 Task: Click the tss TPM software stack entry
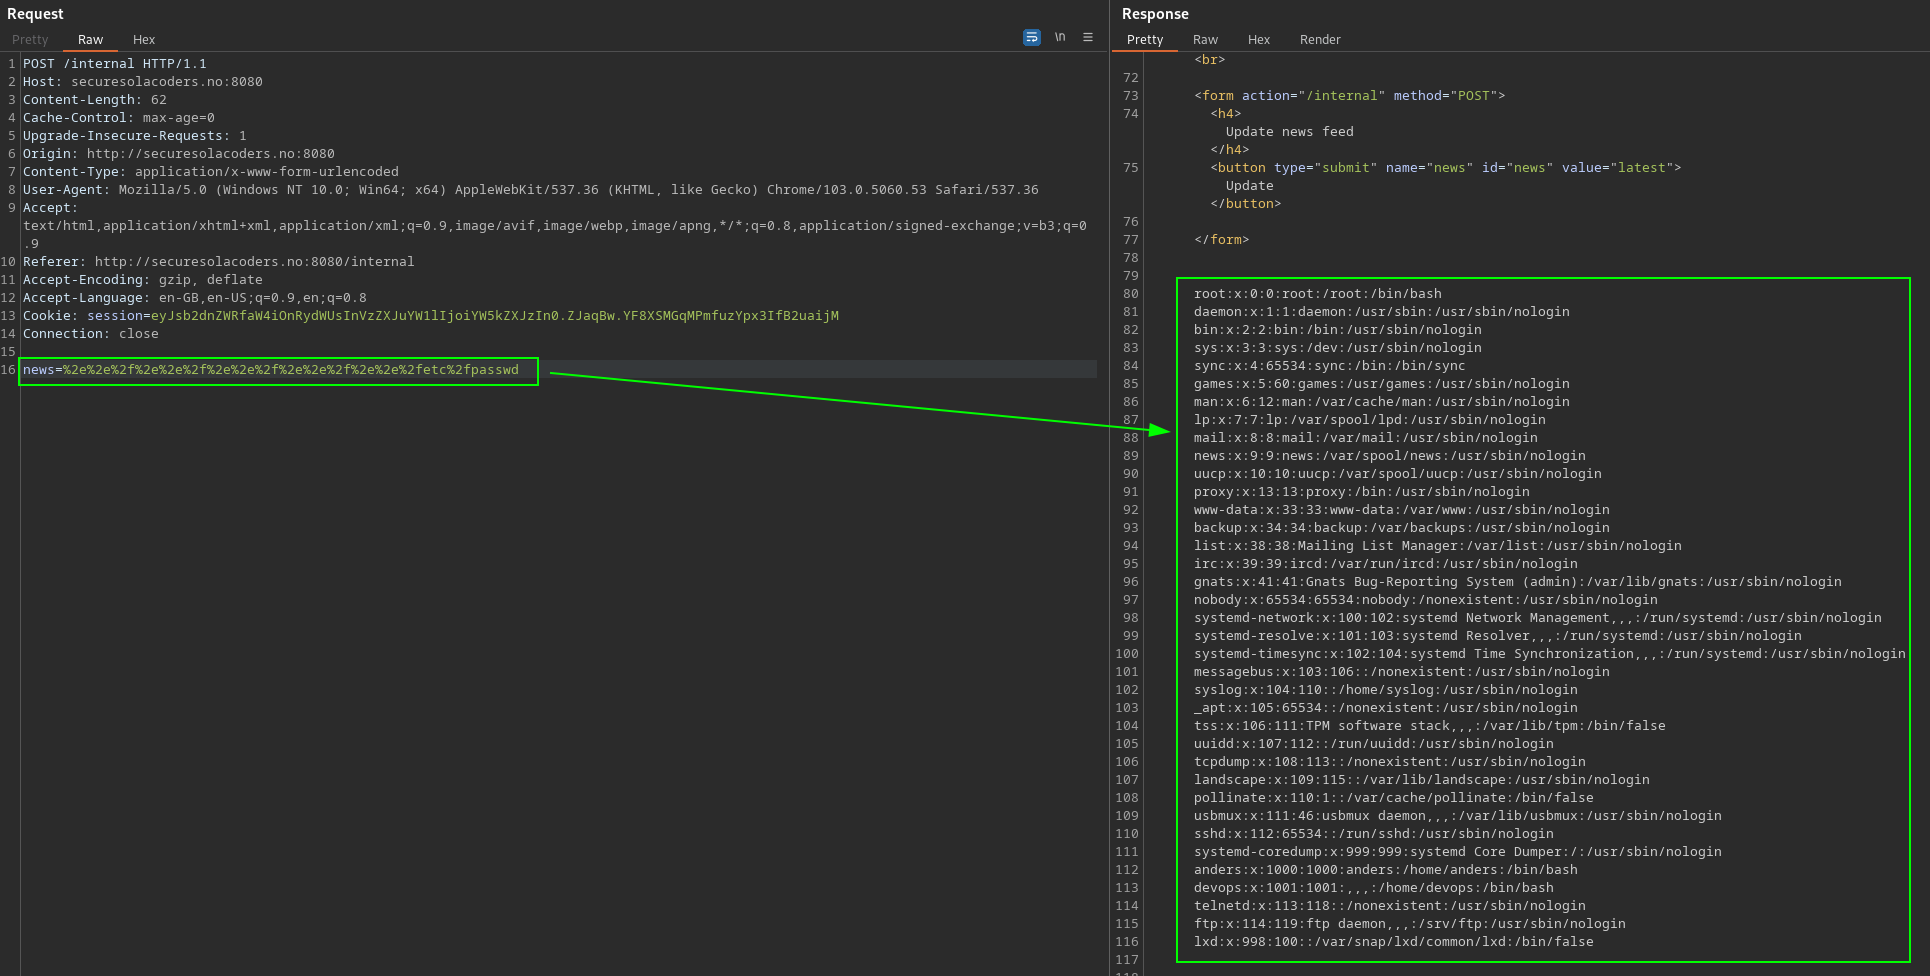click(1430, 726)
